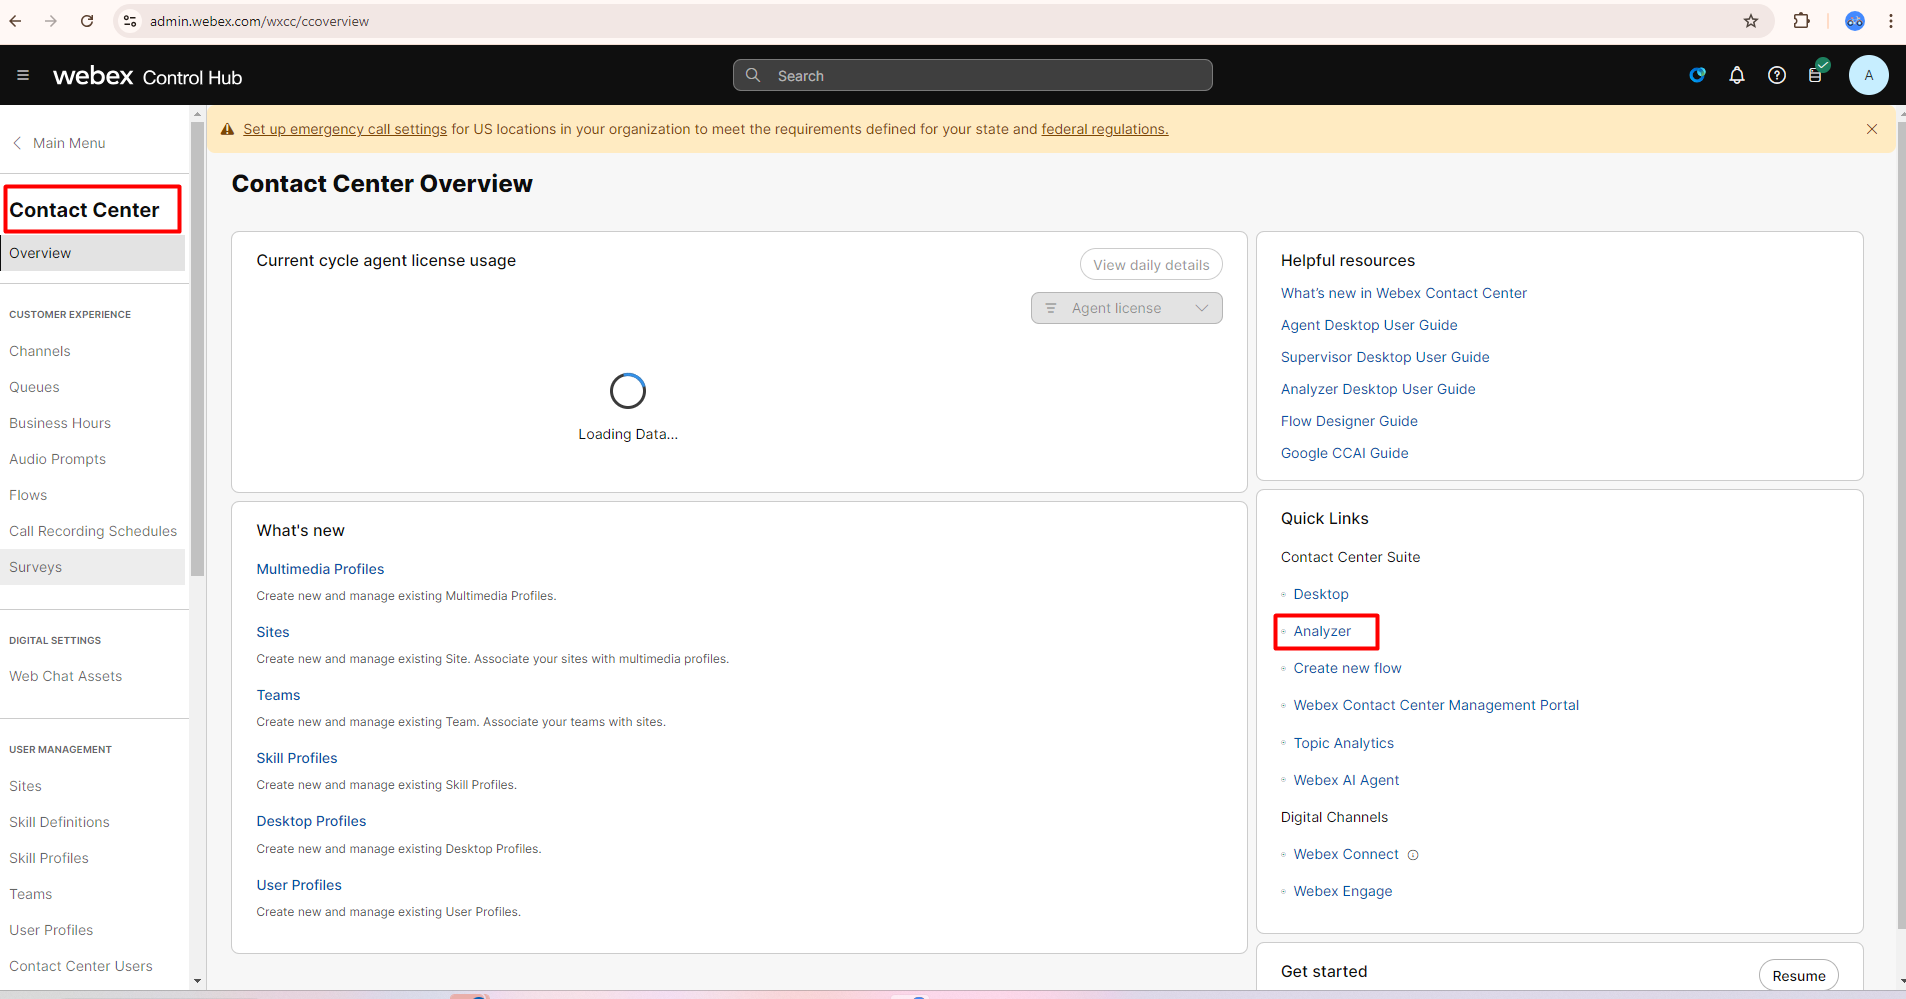This screenshot has height=999, width=1906.
Task: Click the browser address bar URL
Action: (x=259, y=21)
